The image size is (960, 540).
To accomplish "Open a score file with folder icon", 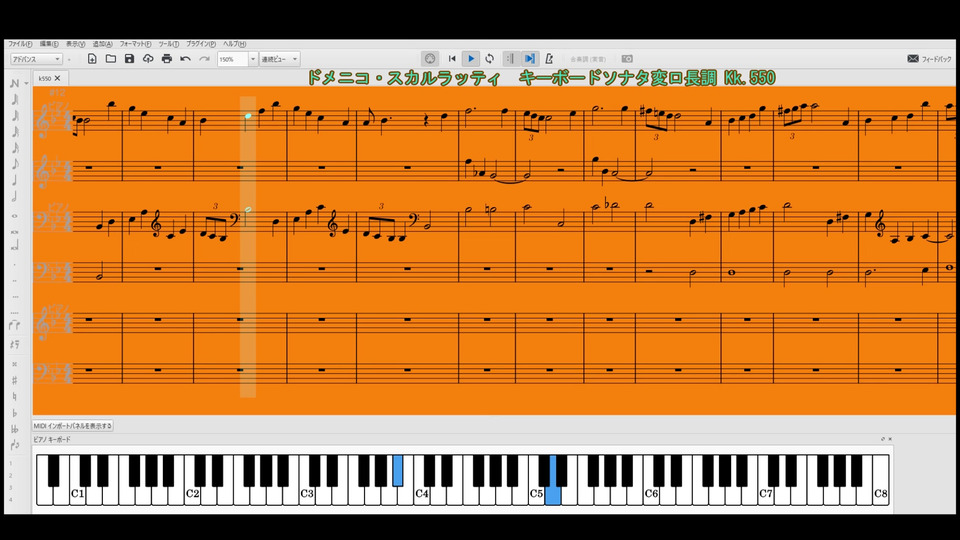I will click(x=111, y=59).
